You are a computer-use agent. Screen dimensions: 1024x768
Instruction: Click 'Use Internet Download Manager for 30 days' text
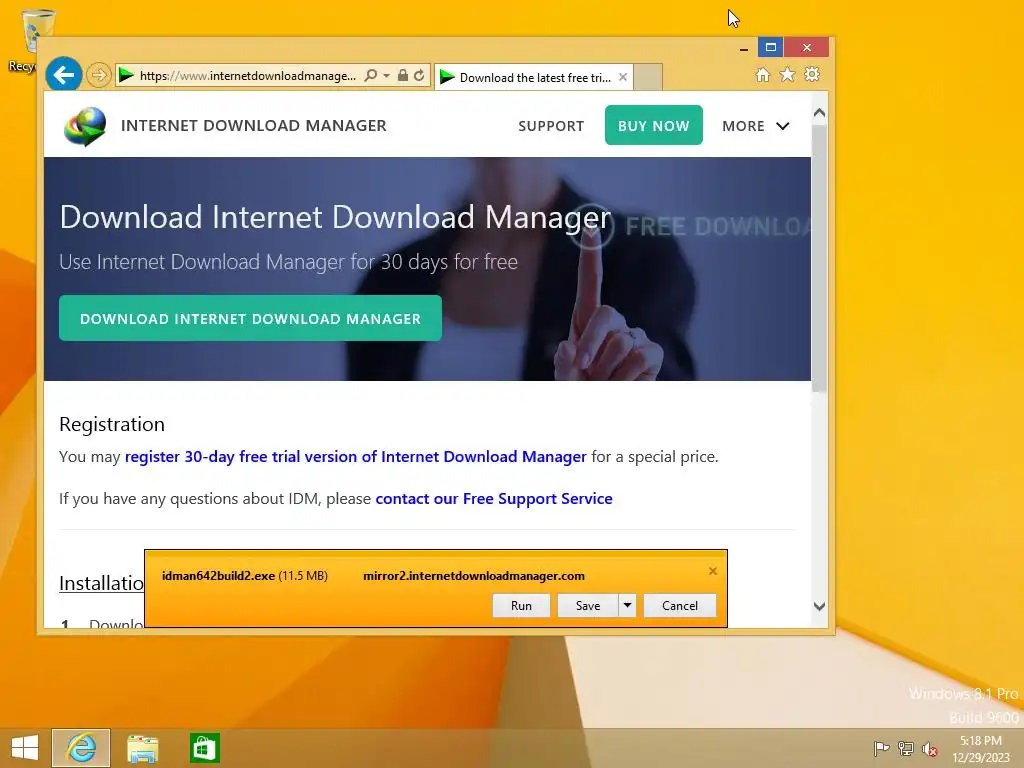click(288, 262)
